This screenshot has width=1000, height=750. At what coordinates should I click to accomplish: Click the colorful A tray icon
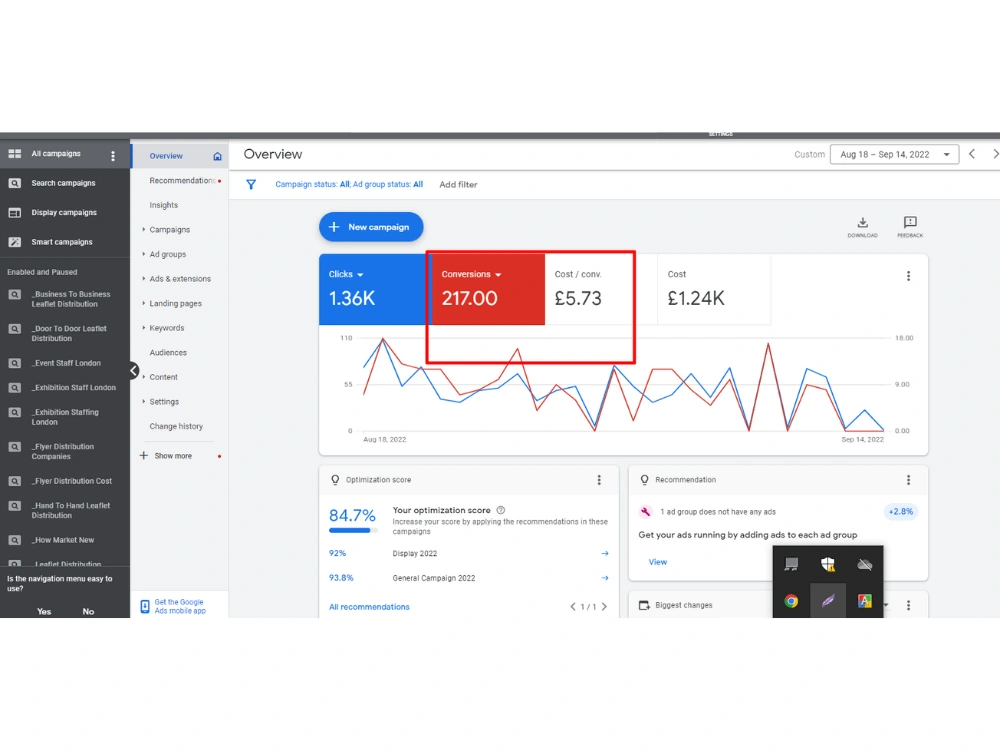(x=865, y=601)
